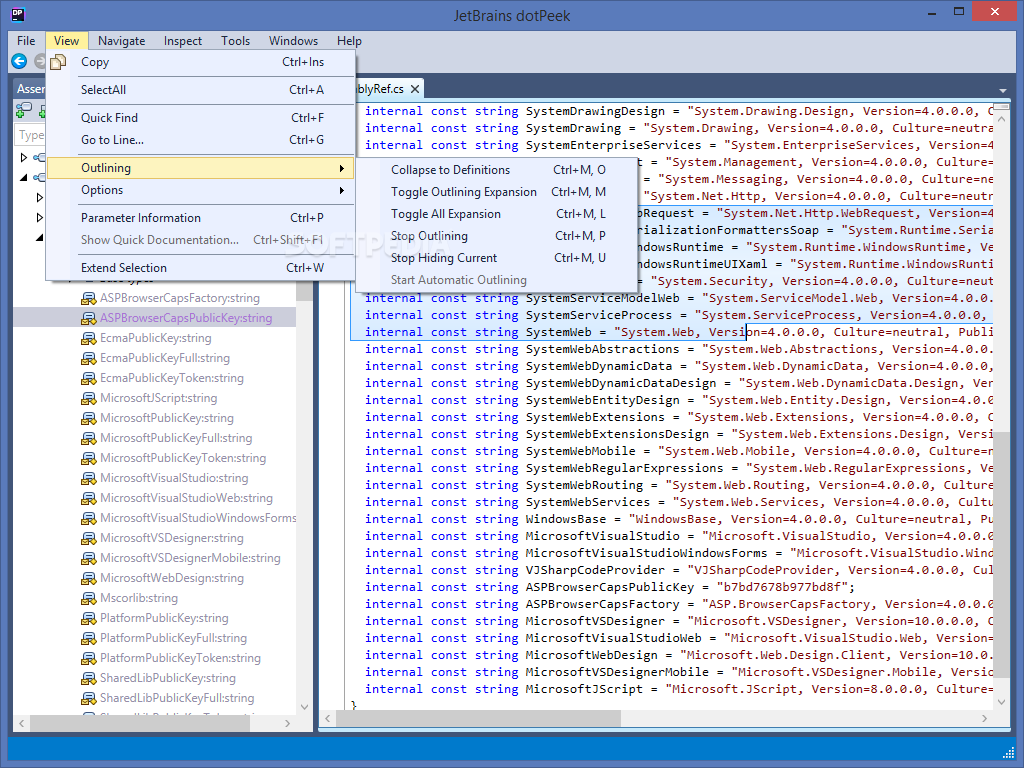Close the AssemblyRef.cs tab
The height and width of the screenshot is (768, 1024).
click(x=415, y=89)
